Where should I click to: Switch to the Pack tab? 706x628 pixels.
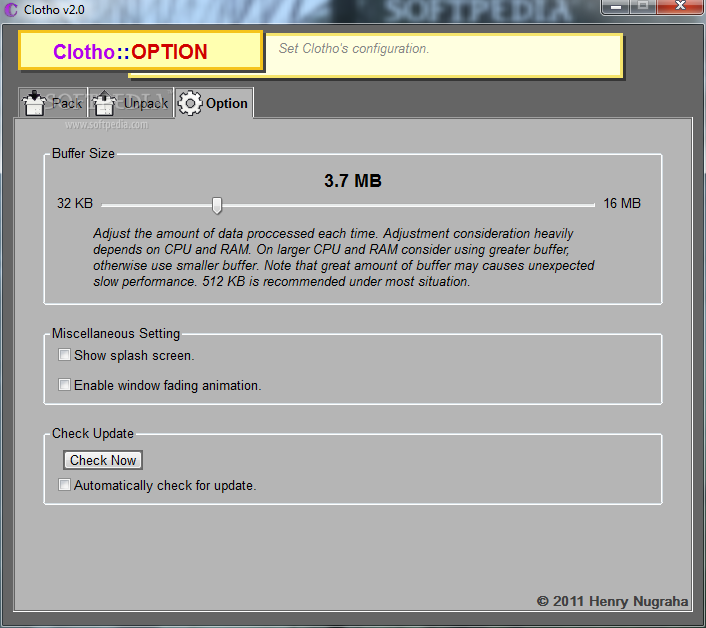coord(53,103)
